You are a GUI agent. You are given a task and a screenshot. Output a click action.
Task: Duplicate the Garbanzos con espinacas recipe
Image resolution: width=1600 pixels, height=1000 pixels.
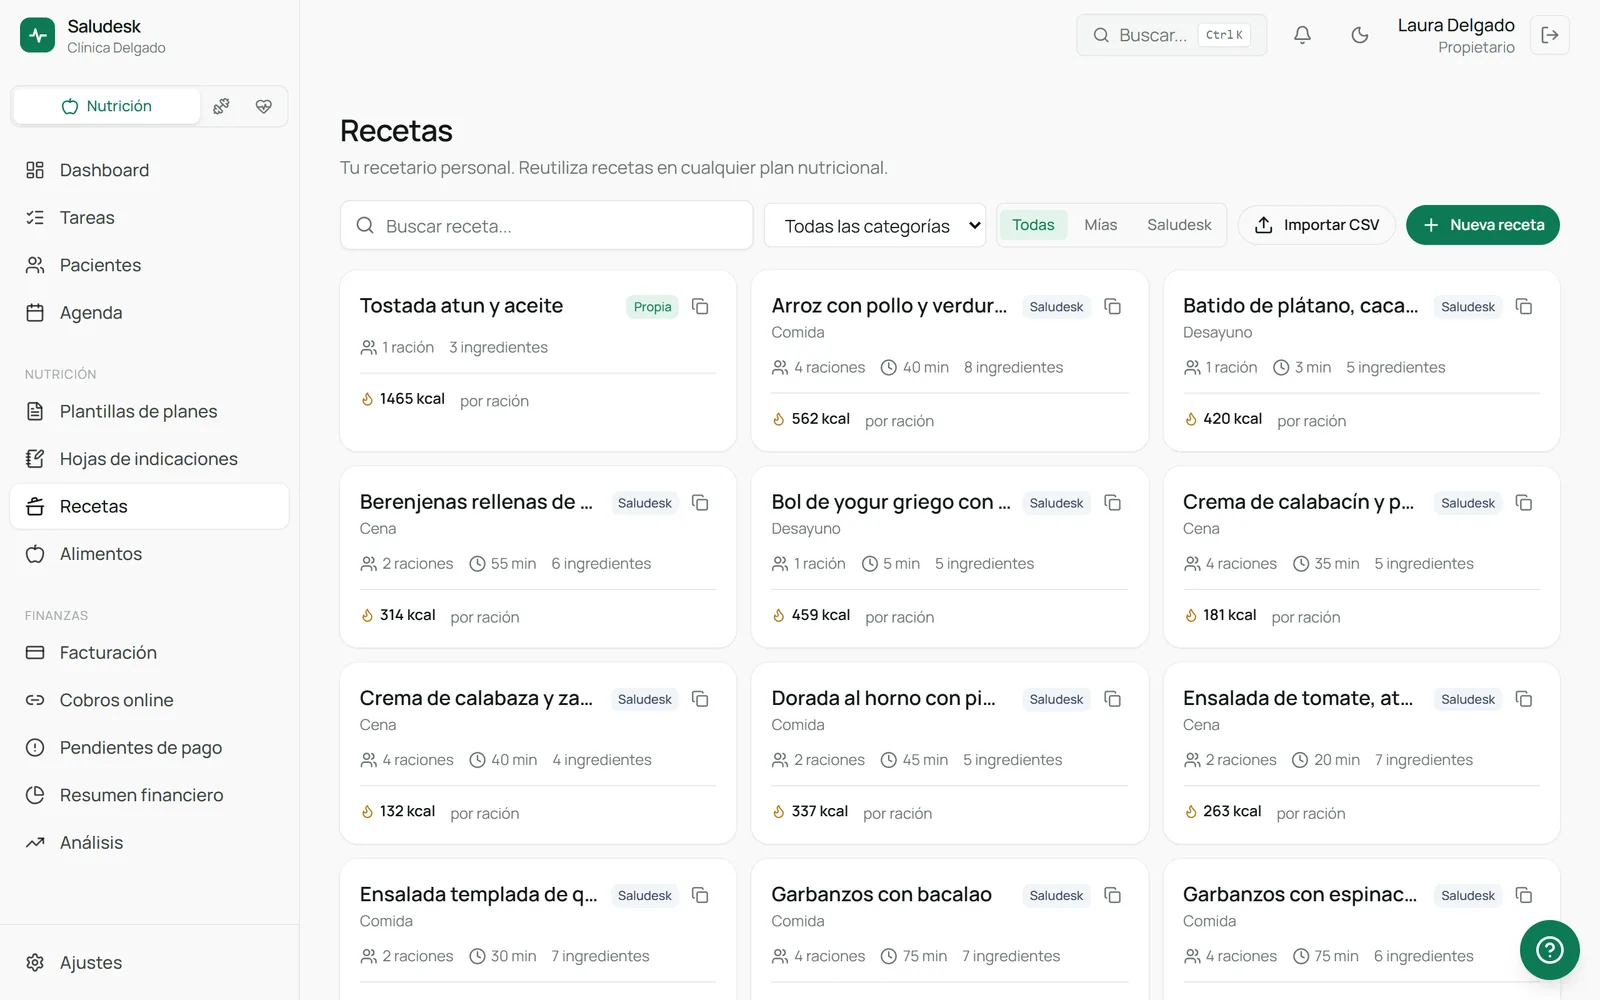pyautogui.click(x=1524, y=895)
